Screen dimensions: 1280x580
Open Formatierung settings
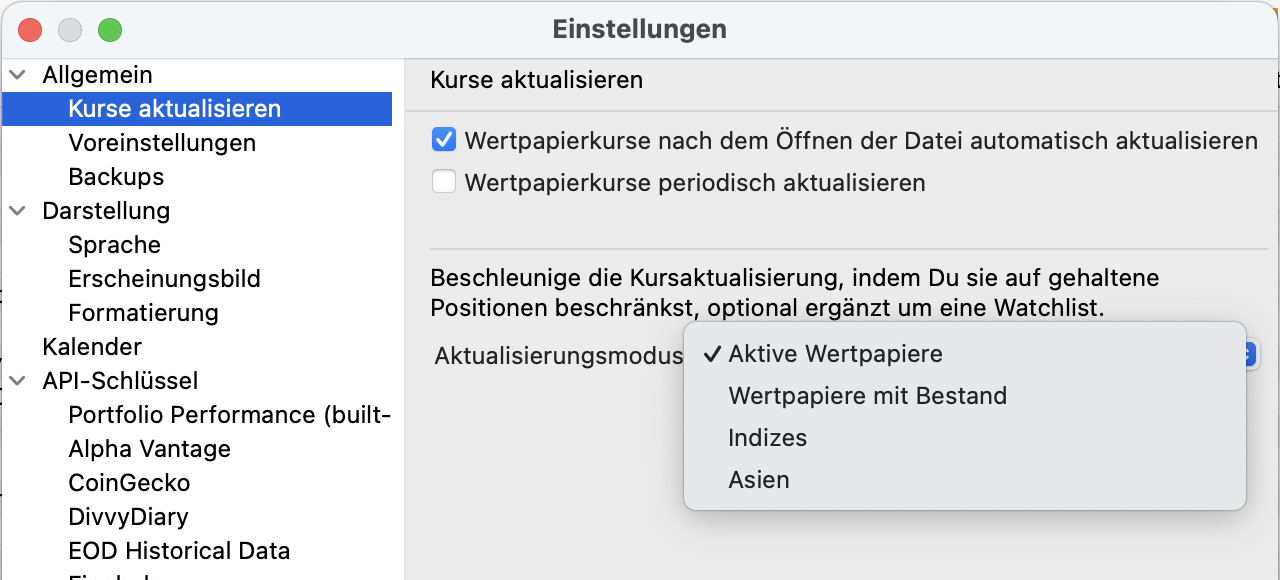coord(143,313)
